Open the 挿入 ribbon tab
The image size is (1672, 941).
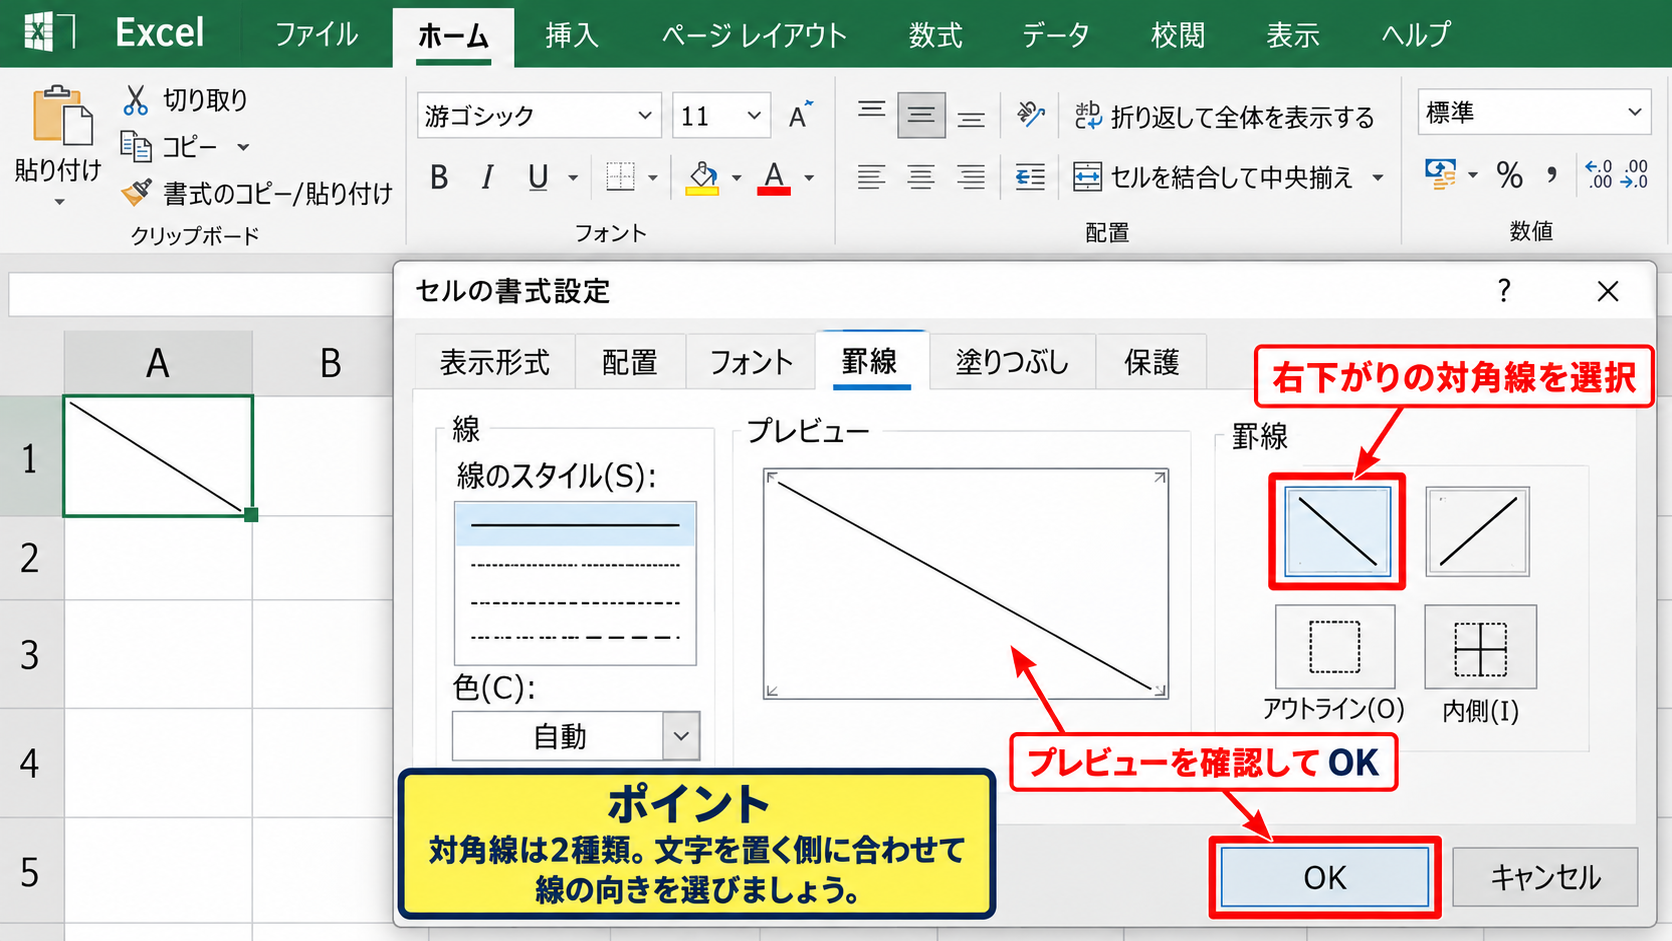(x=572, y=35)
